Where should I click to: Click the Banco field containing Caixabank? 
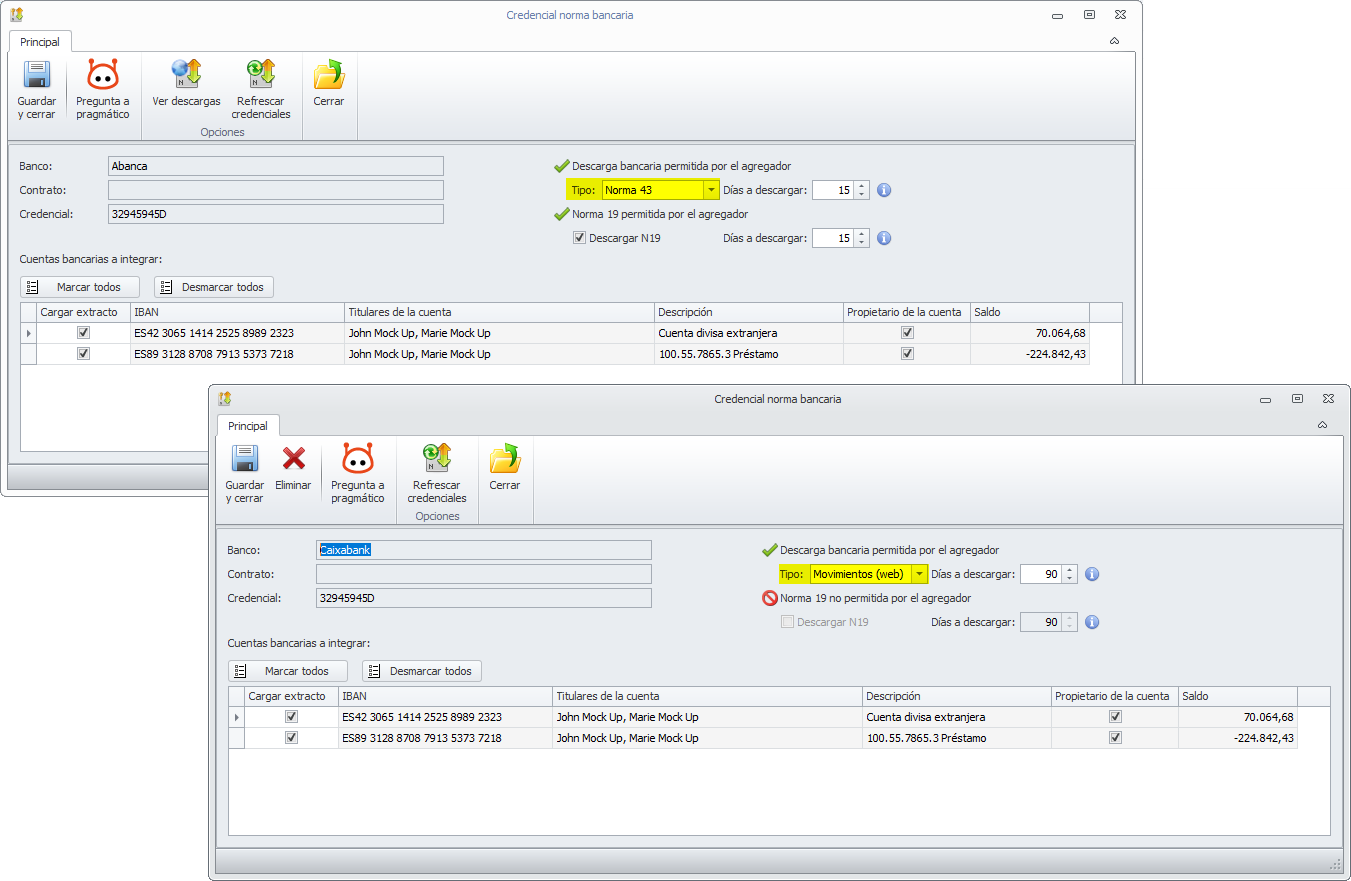(x=483, y=550)
